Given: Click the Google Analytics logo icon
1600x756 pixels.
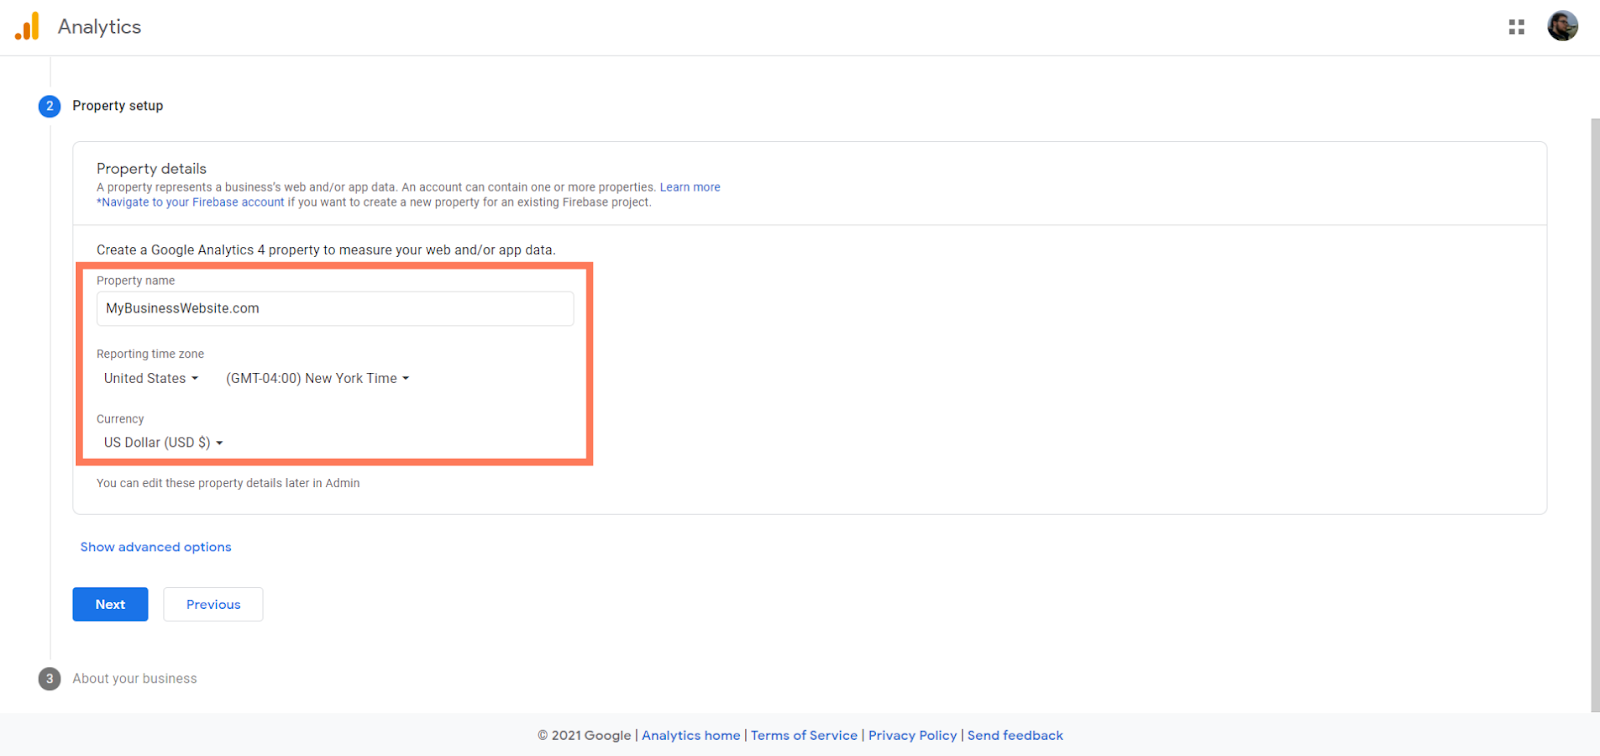Looking at the screenshot, I should [x=27, y=26].
